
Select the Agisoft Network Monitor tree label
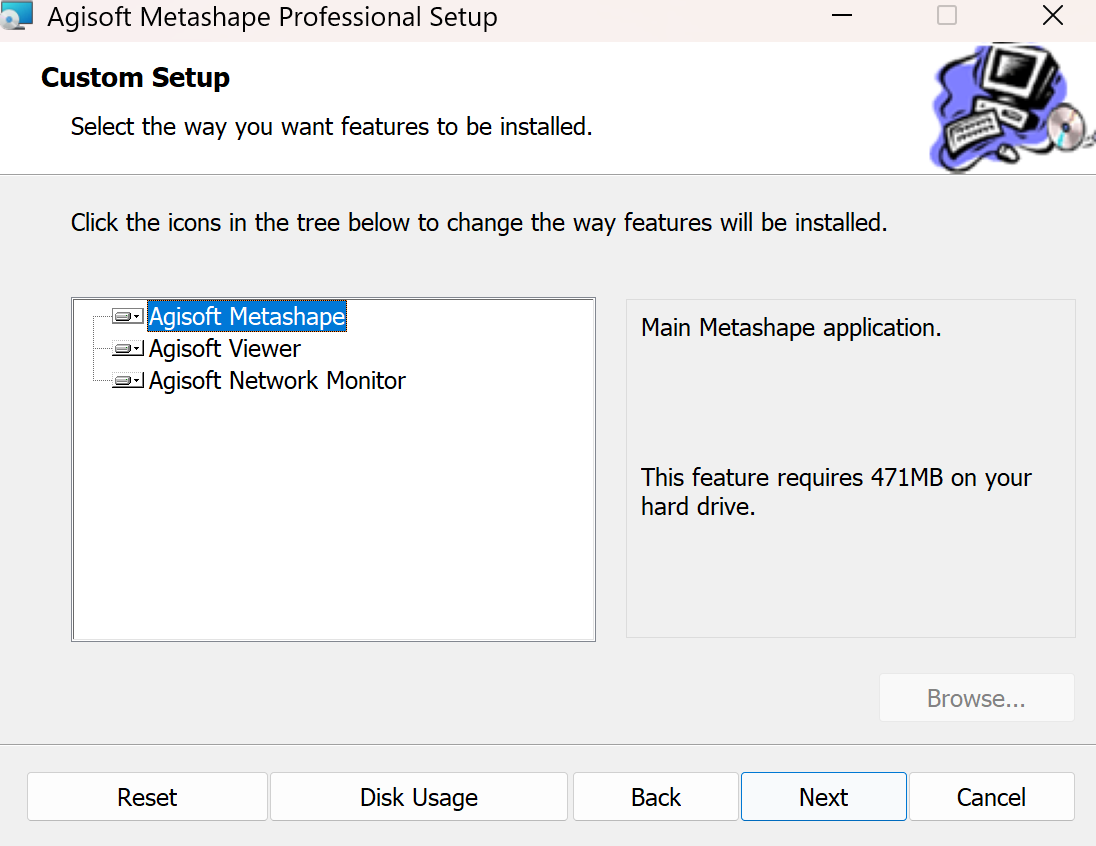[x=277, y=381]
